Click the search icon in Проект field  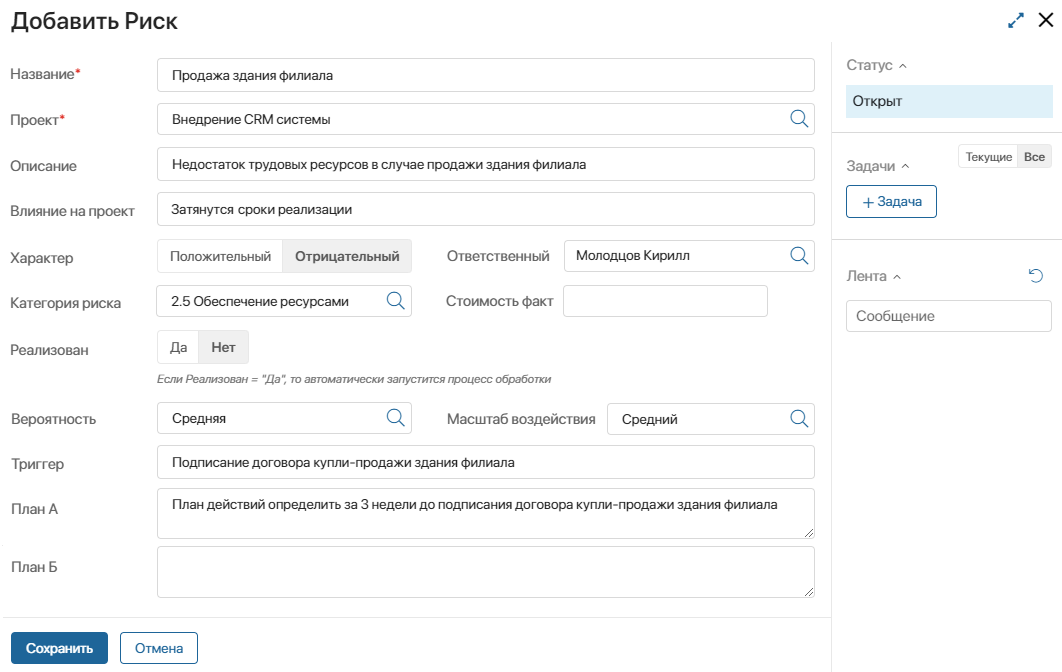click(x=799, y=119)
